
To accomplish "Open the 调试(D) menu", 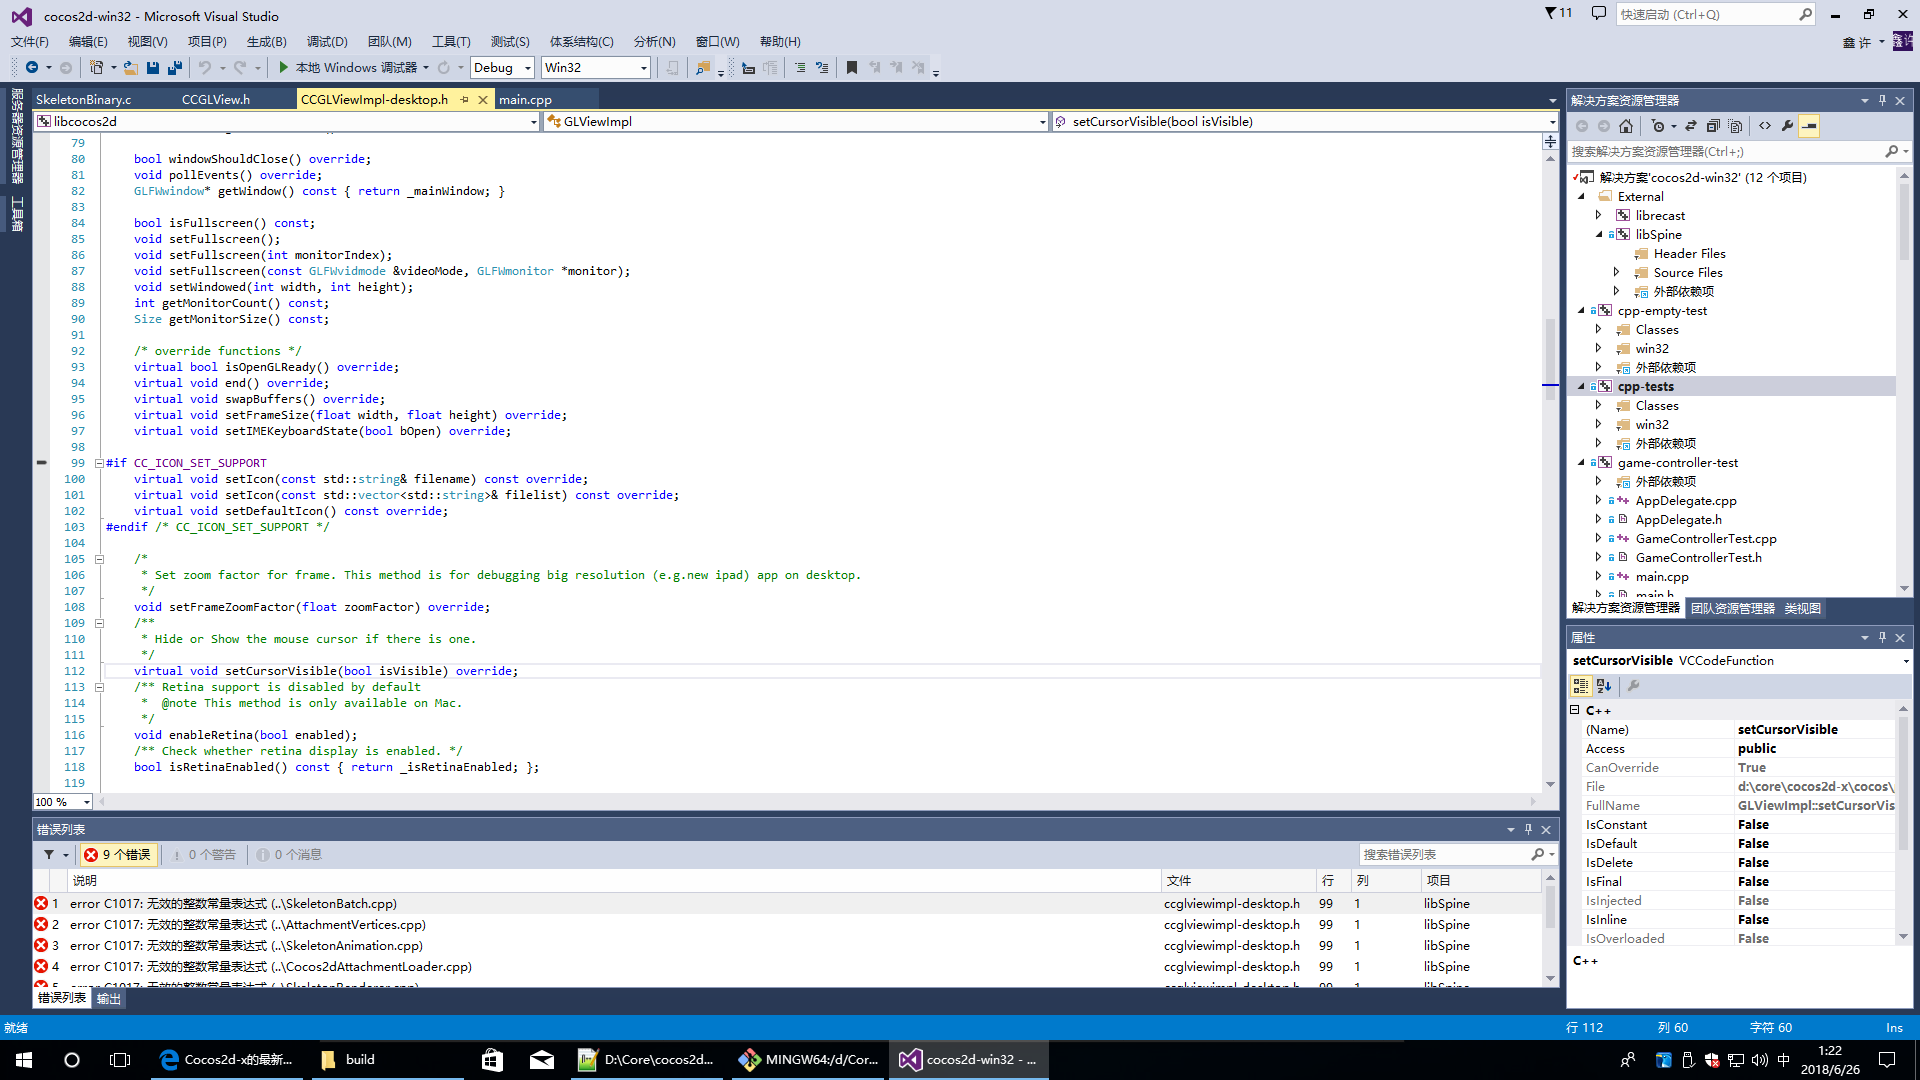I will pos(327,41).
